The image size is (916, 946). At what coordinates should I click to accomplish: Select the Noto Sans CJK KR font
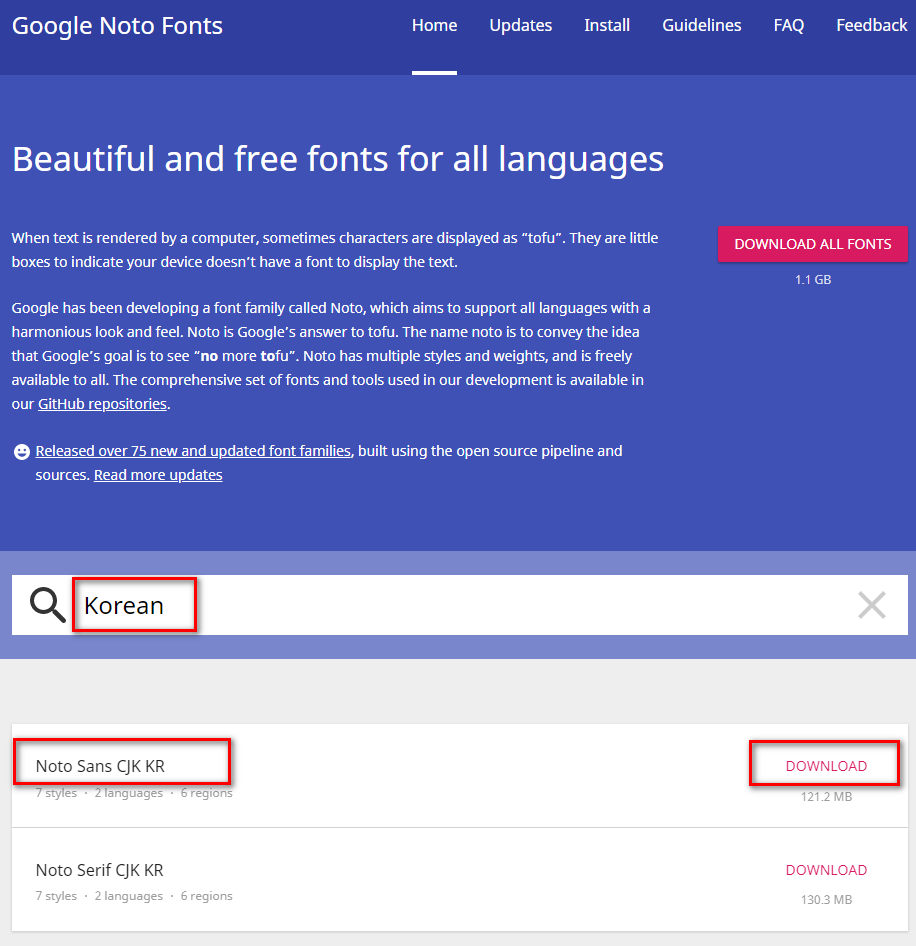coord(100,766)
